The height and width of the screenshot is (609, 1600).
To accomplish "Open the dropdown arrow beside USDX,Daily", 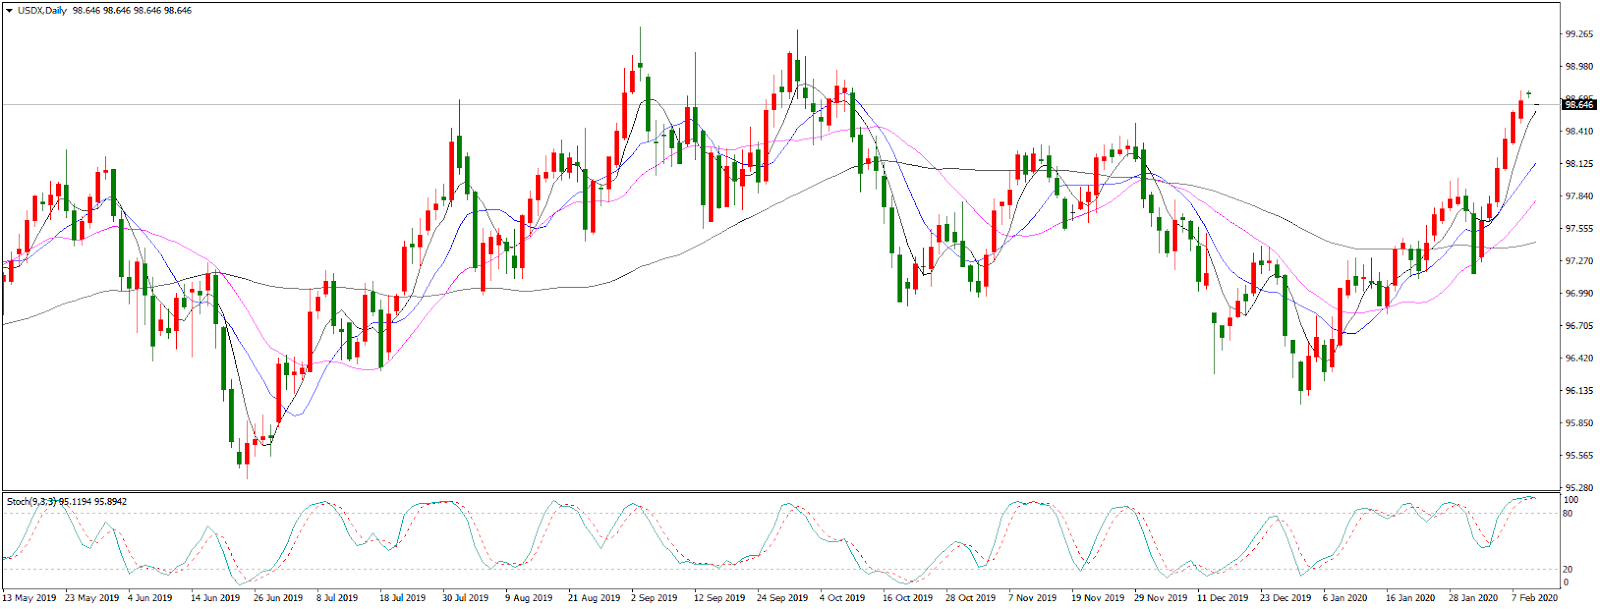I will point(9,11).
